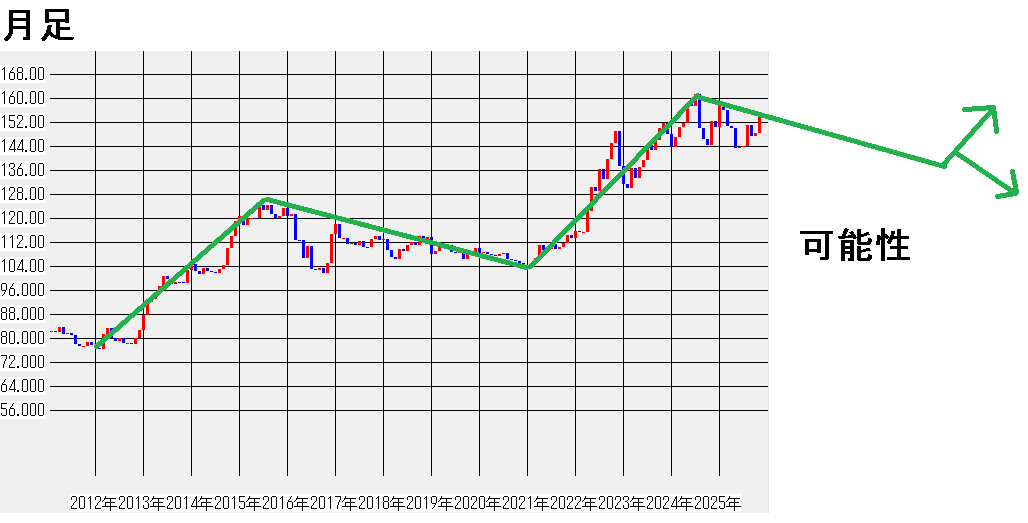This screenshot has width=1028, height=523.
Task: Click the 2025年 year label
Action: point(717,503)
